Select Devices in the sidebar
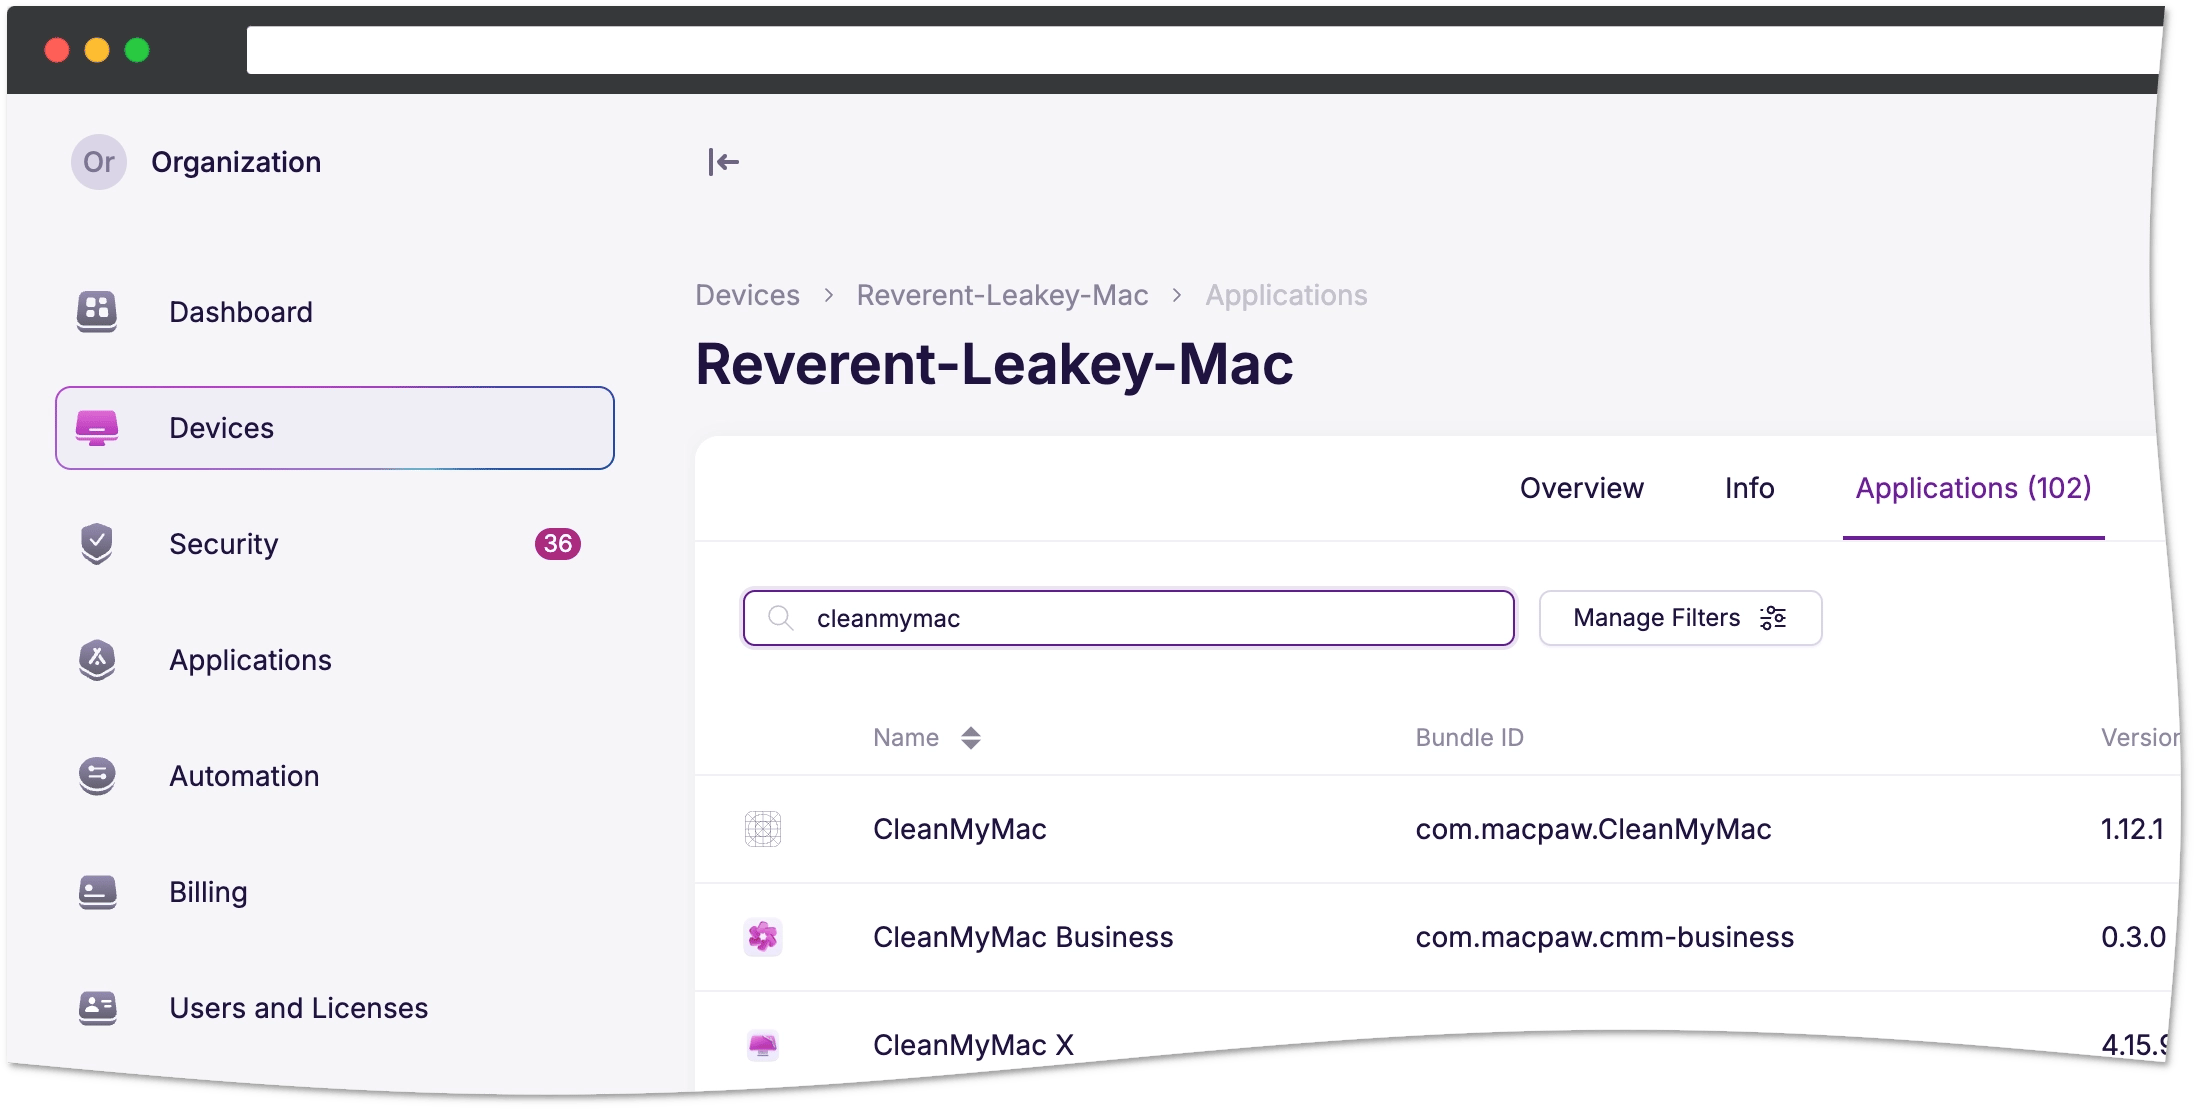The height and width of the screenshot is (1109, 2194). pos(335,428)
